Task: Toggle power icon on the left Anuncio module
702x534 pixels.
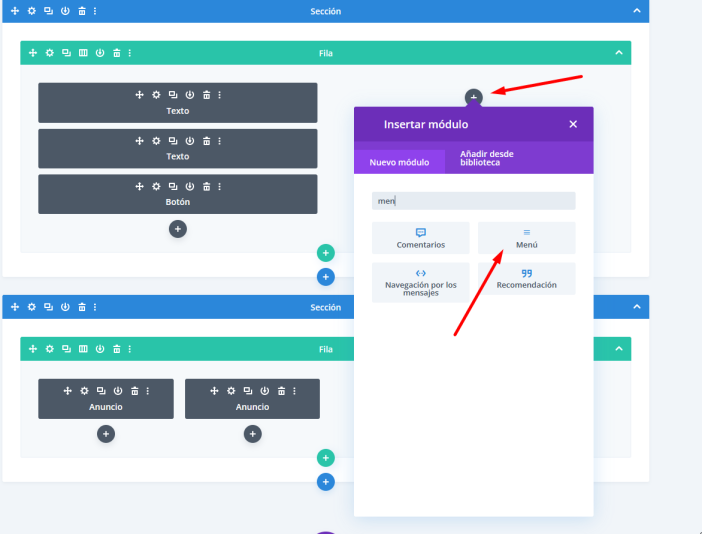Action: pyautogui.click(x=118, y=391)
